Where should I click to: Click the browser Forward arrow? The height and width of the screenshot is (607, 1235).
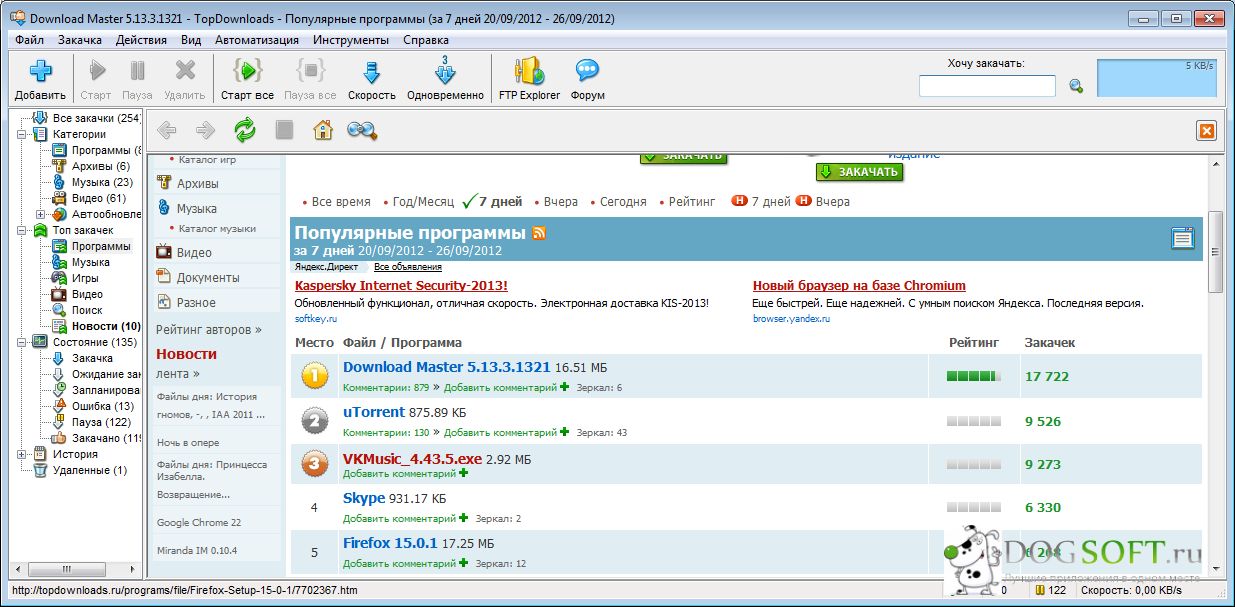pyautogui.click(x=205, y=130)
